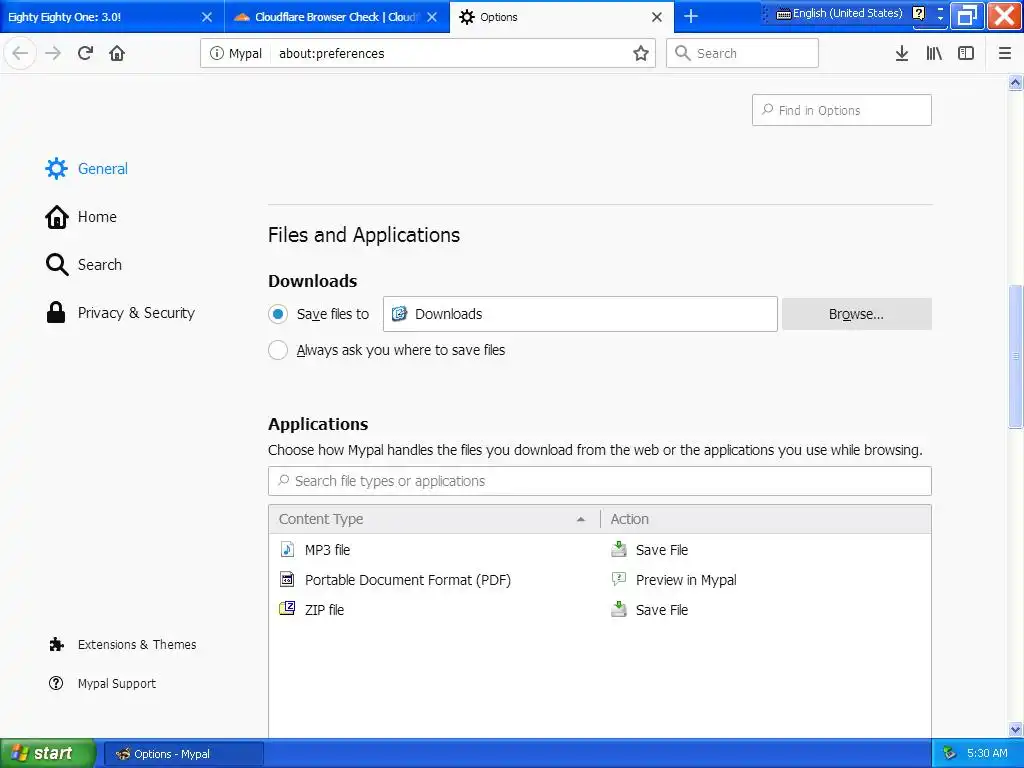Viewport: 1024px width, 768px height.
Task: Open the Library icon in toolbar
Action: [934, 53]
